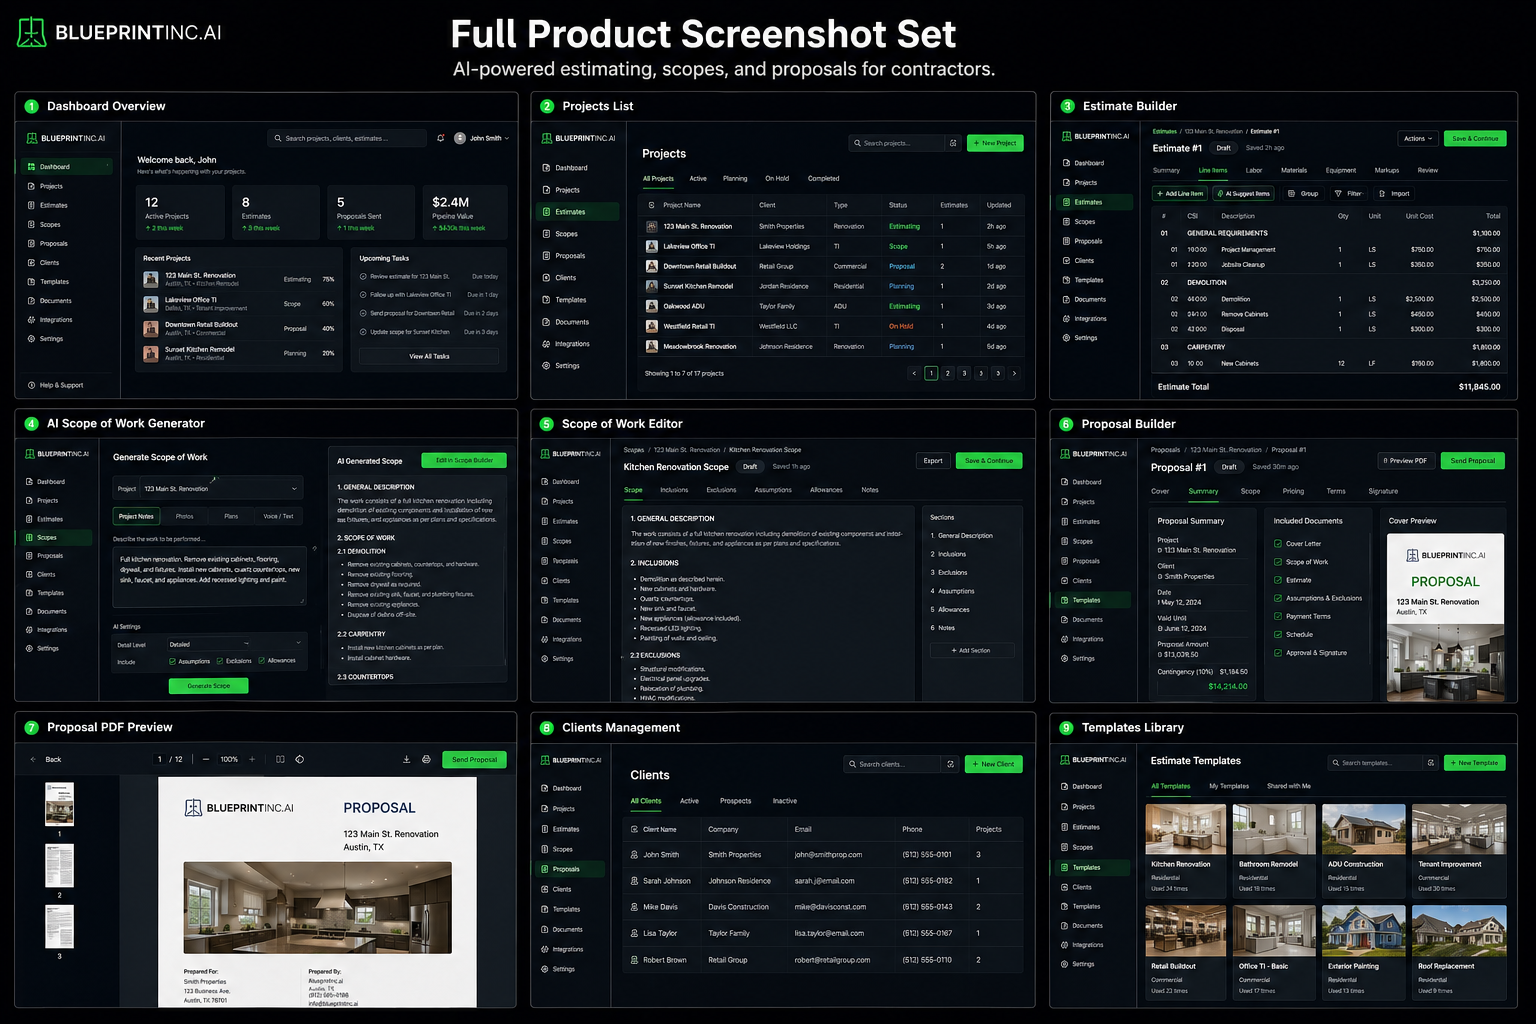
Task: Click the page layout icon in PDF Preview toolbar
Action: click(x=280, y=760)
